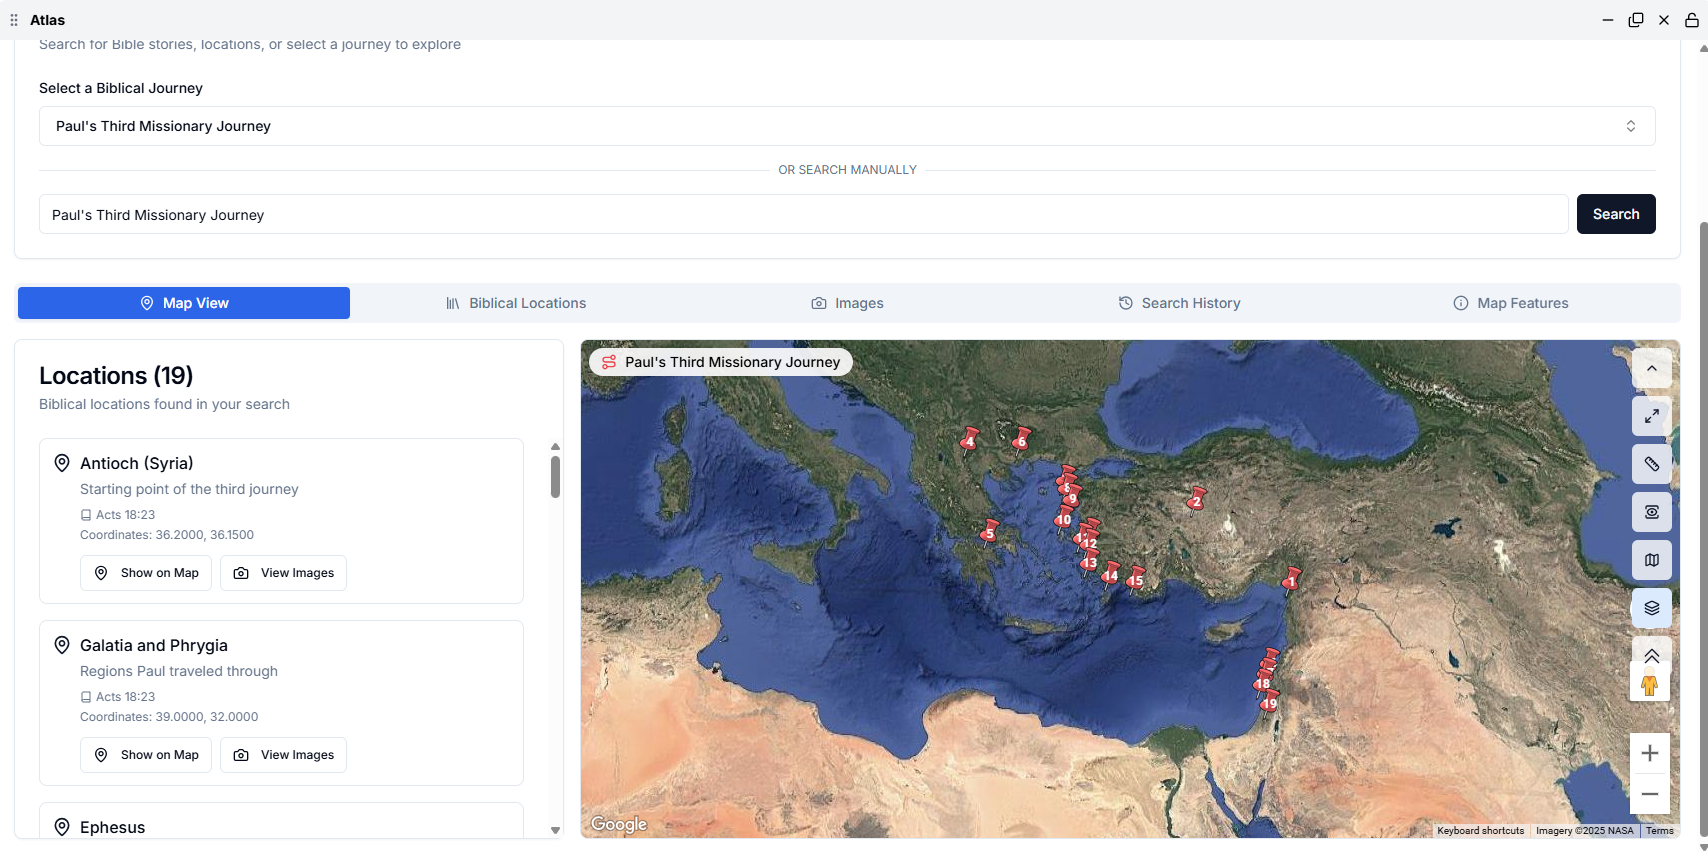Toggle fullscreen map view
Screen dimensions: 1708x851
coord(1652,416)
